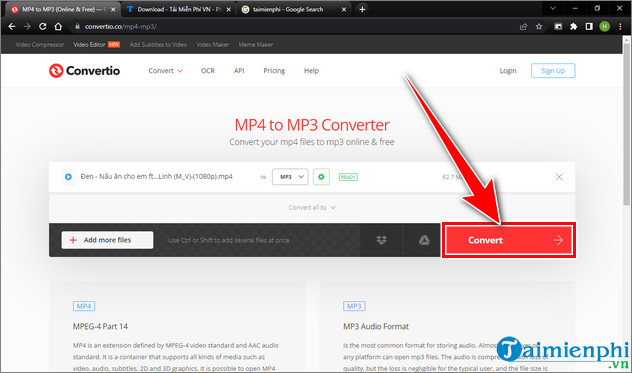This screenshot has width=632, height=373.
Task: Switch to the taimienphi - Google Search tab
Action: tap(294, 9)
